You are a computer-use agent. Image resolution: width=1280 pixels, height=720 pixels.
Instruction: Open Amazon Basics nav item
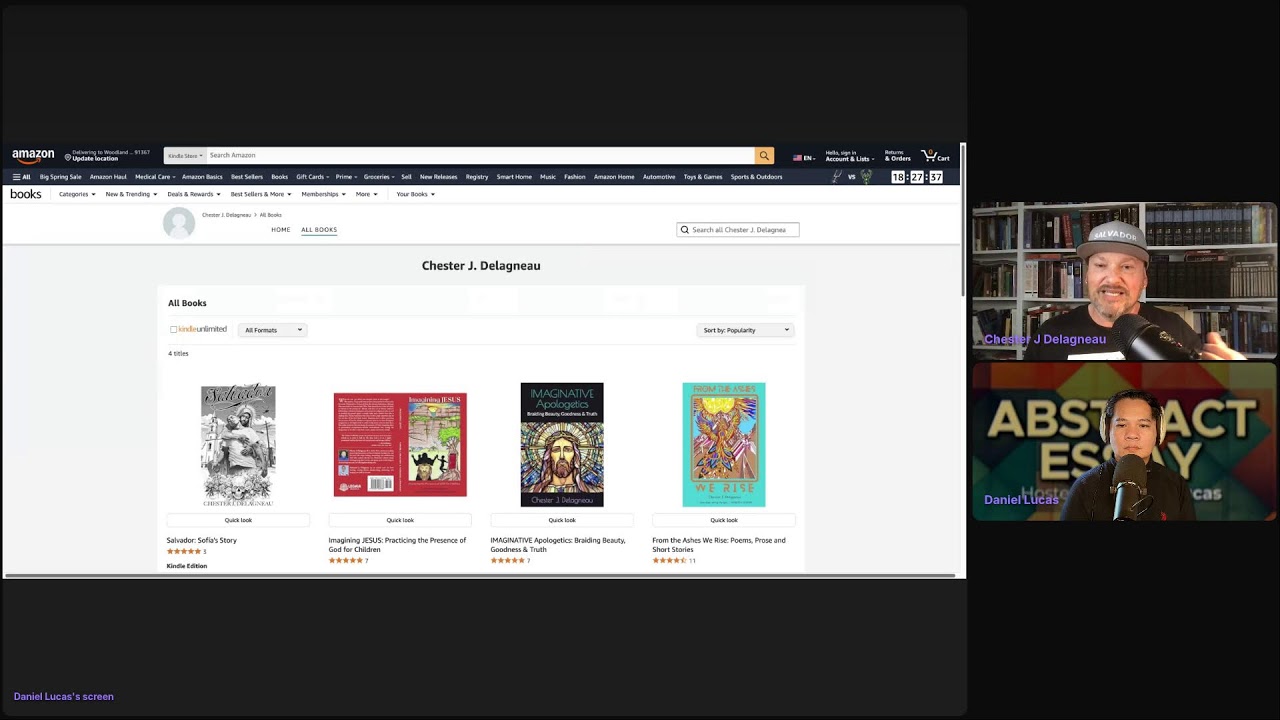point(202,177)
